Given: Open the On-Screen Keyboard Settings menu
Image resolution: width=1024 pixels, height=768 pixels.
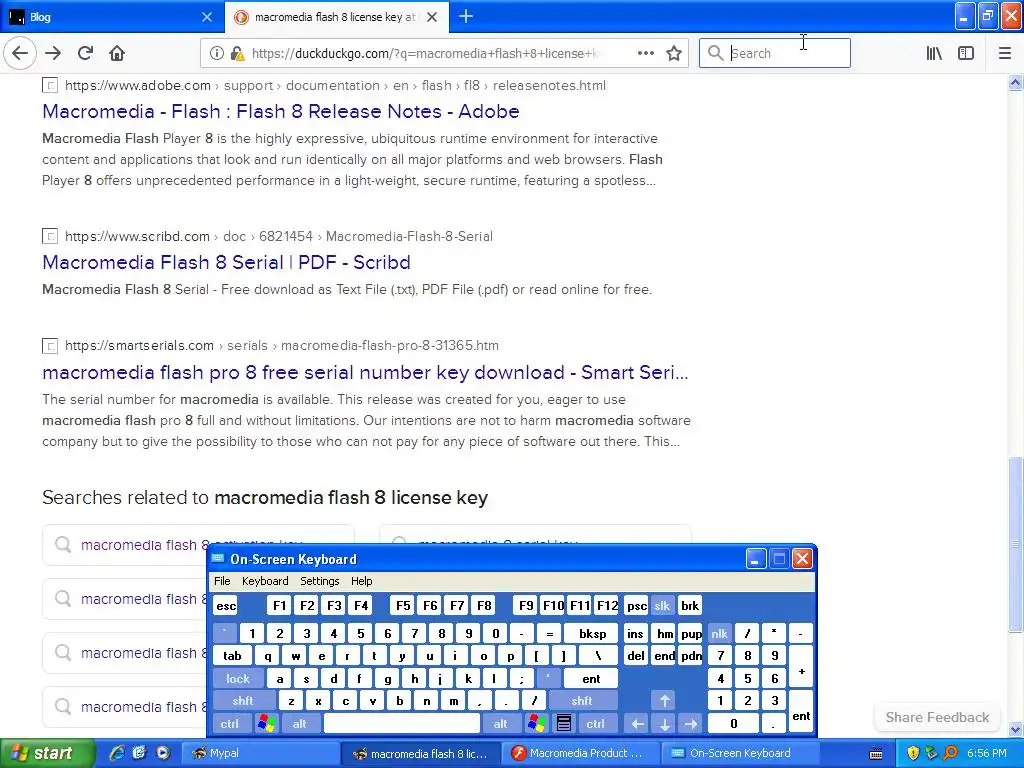Looking at the screenshot, I should click(319, 581).
